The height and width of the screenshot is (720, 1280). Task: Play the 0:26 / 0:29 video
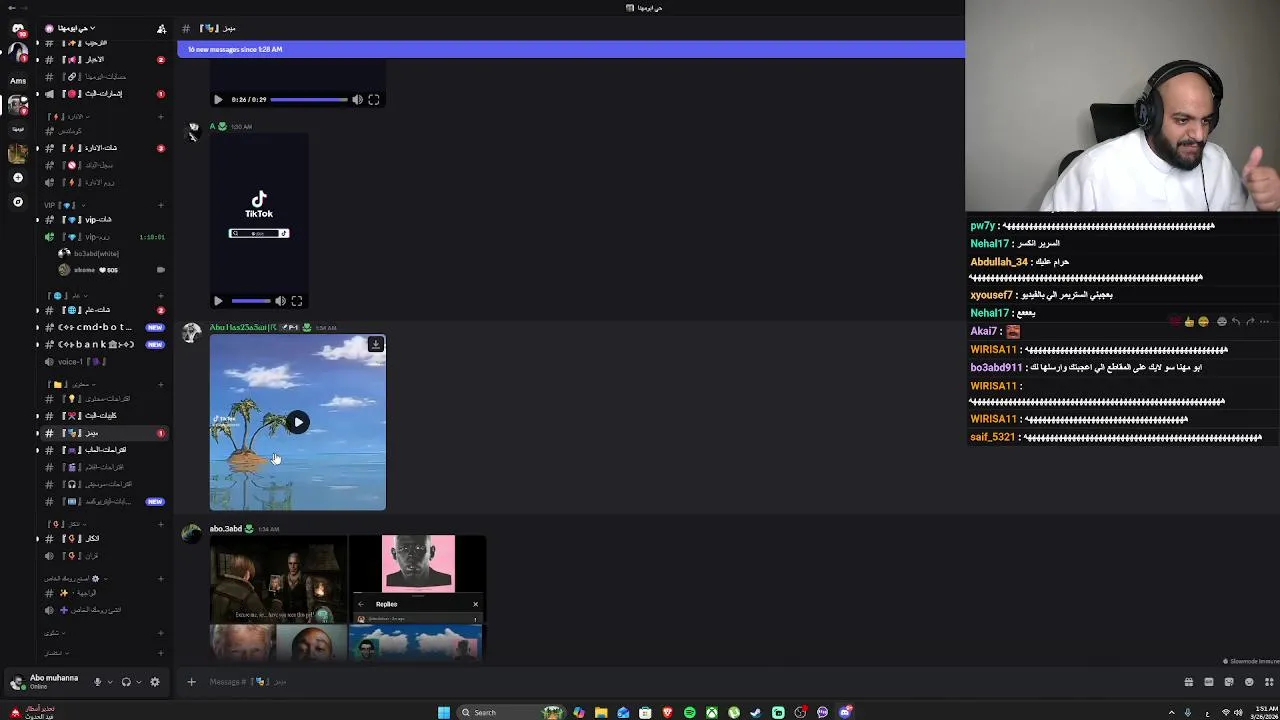(x=218, y=100)
